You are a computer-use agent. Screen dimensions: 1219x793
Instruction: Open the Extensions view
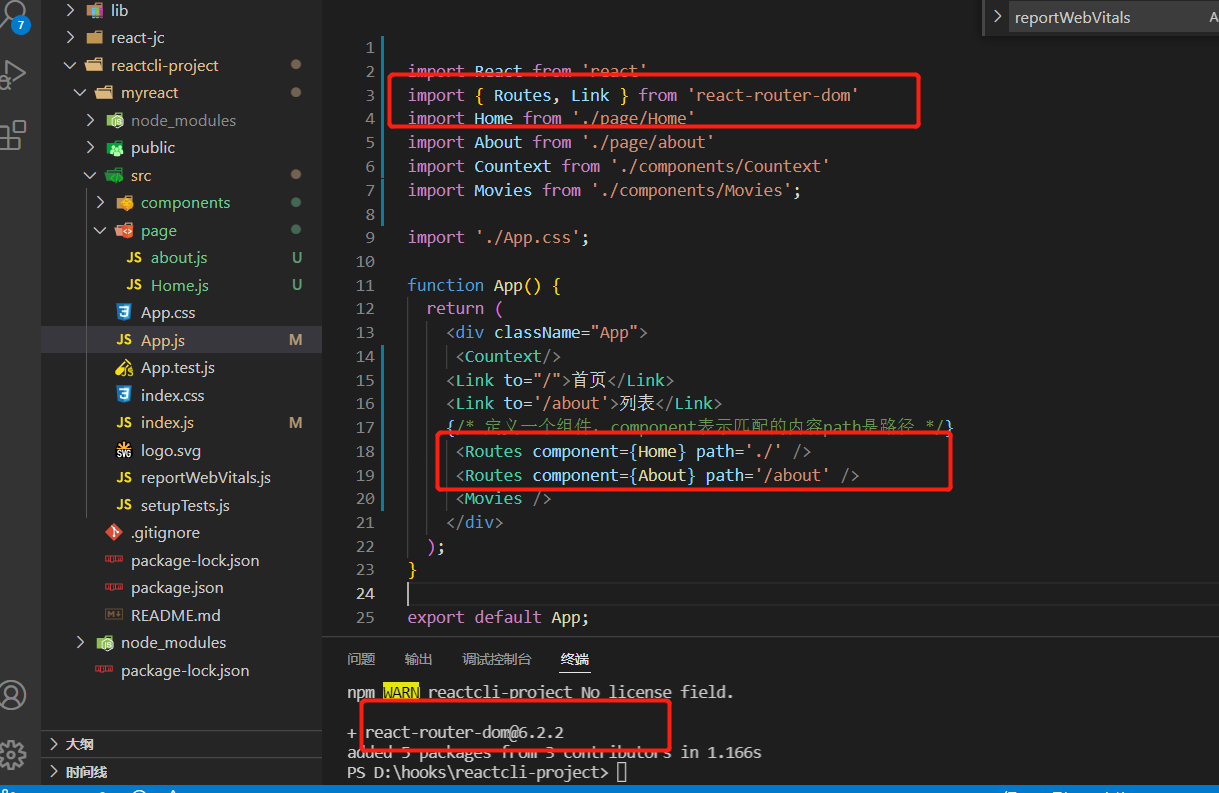click(x=13, y=135)
